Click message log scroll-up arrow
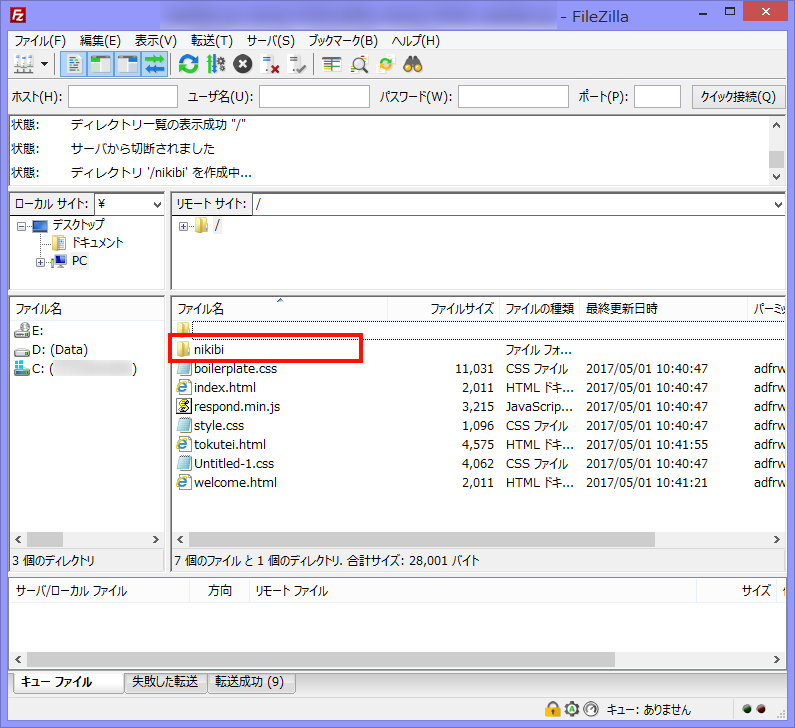The height and width of the screenshot is (728, 795). tap(777, 125)
